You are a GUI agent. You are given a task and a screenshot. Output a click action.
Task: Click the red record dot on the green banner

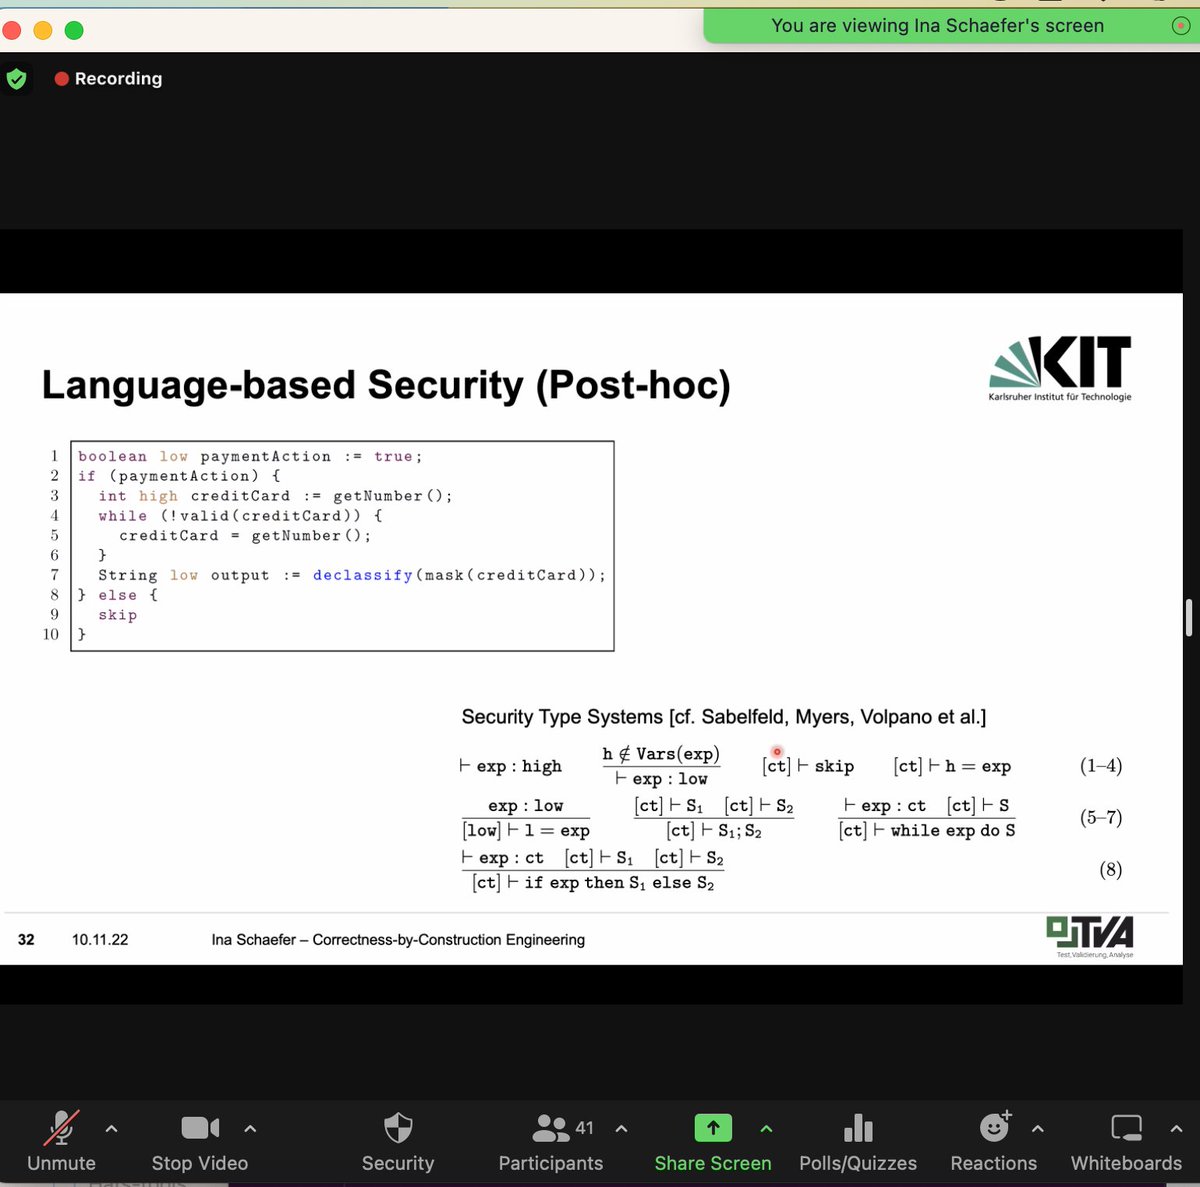1181,26
